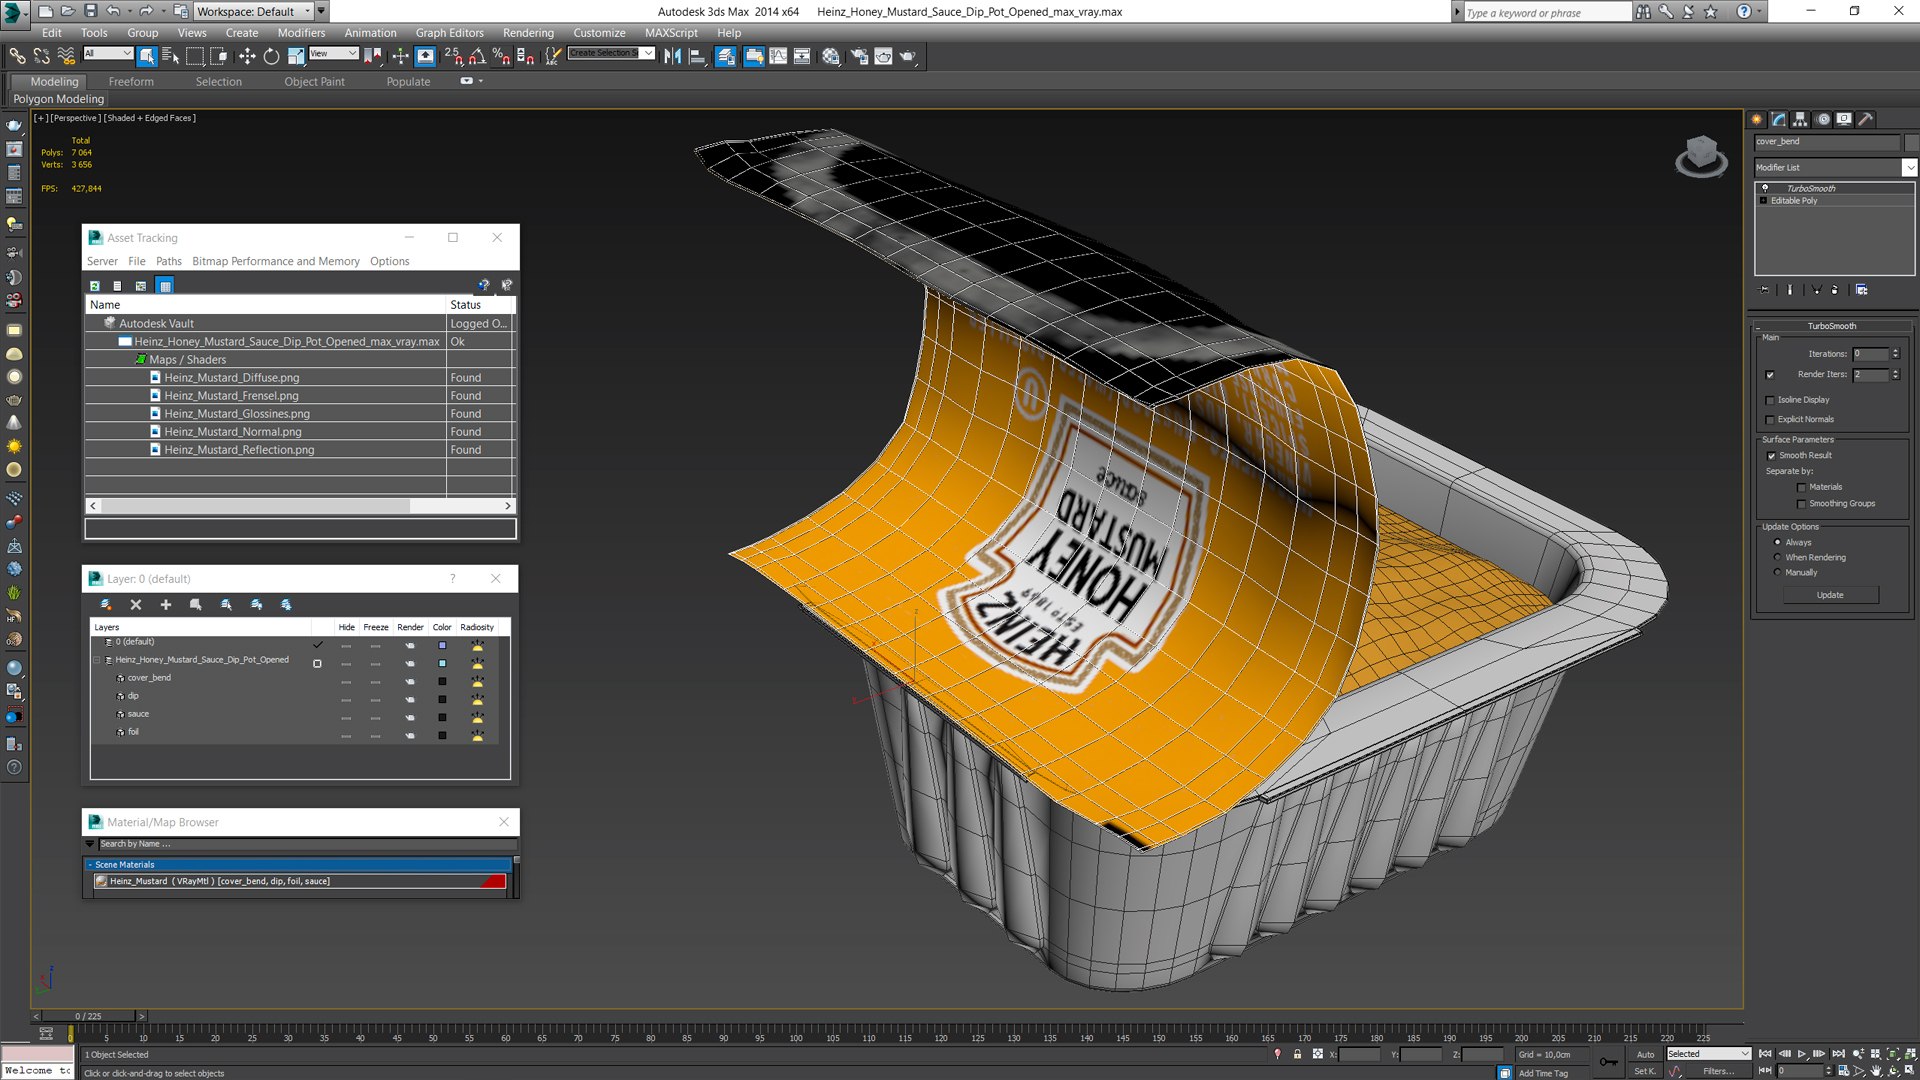Screen dimensions: 1920x1080
Task: Click Create New Layer plus icon
Action: coord(166,604)
